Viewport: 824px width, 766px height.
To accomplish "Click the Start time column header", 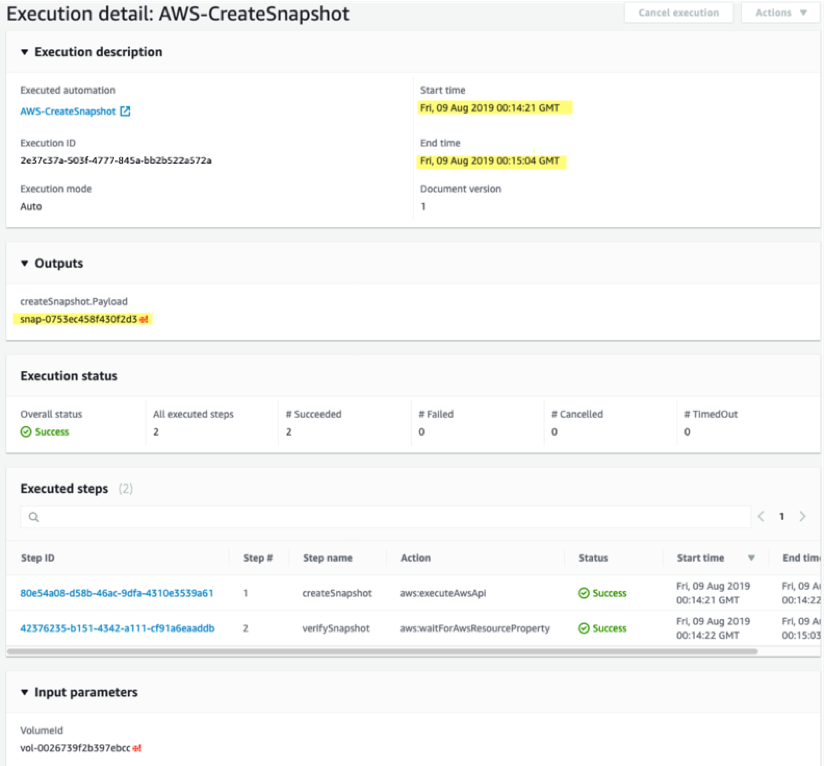I will pyautogui.click(x=700, y=558).
